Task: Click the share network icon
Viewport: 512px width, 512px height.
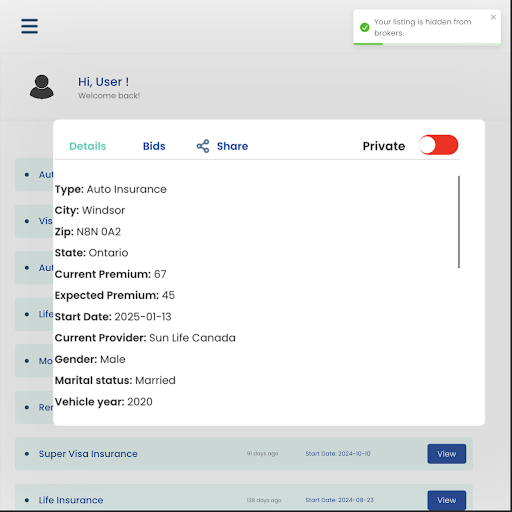Action: coord(203,146)
